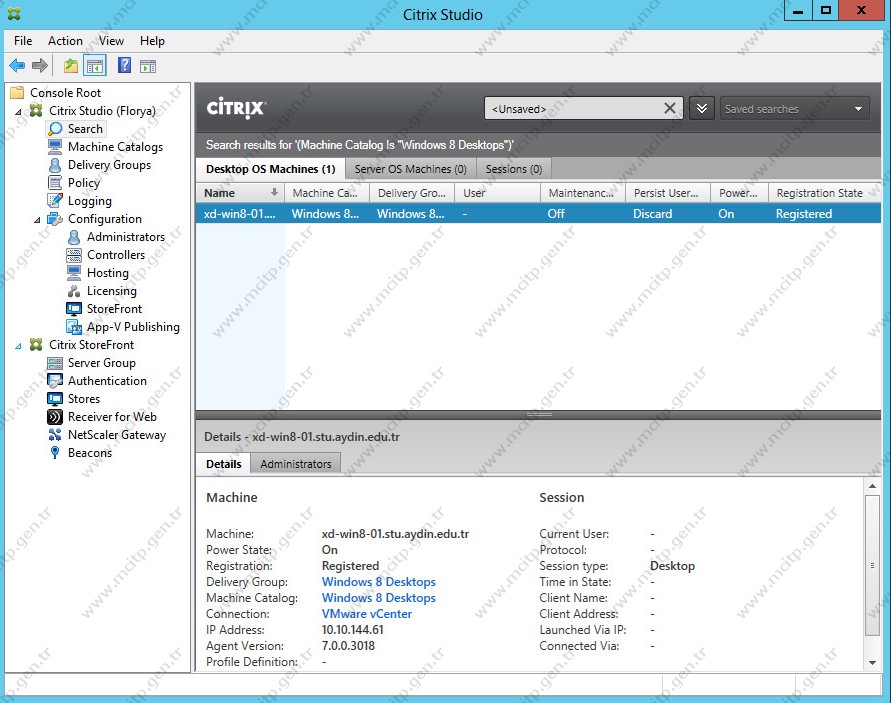Click the Delivery Group column header
This screenshot has height=703, width=891.
coord(412,193)
